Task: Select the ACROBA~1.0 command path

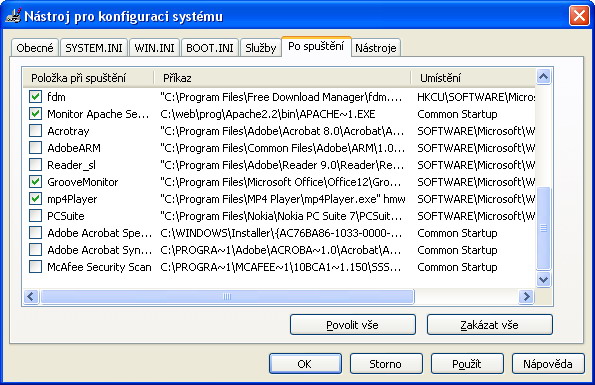Action: coord(280,250)
